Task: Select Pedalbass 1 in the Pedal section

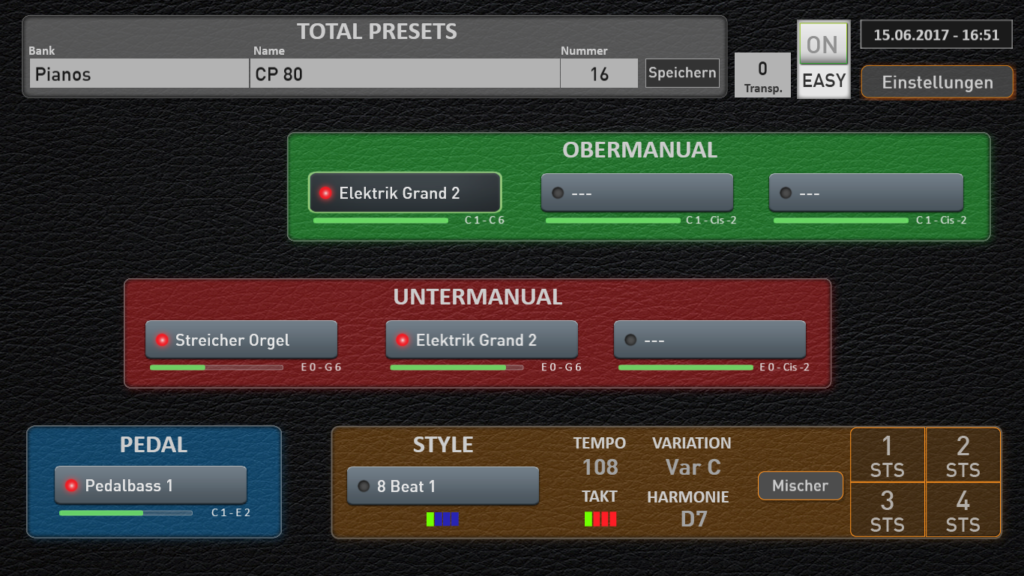Action: click(151, 485)
